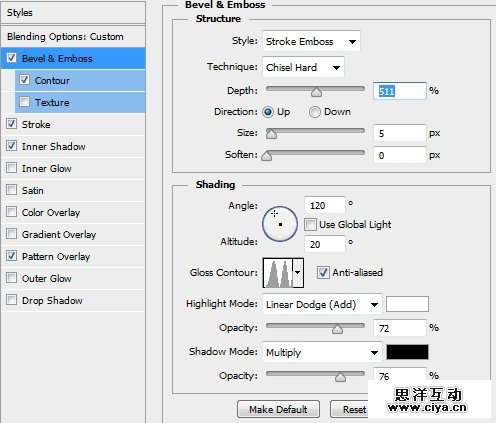Enable the Drop Shadow effect checkbox
This screenshot has height=423, width=496.
(11, 300)
